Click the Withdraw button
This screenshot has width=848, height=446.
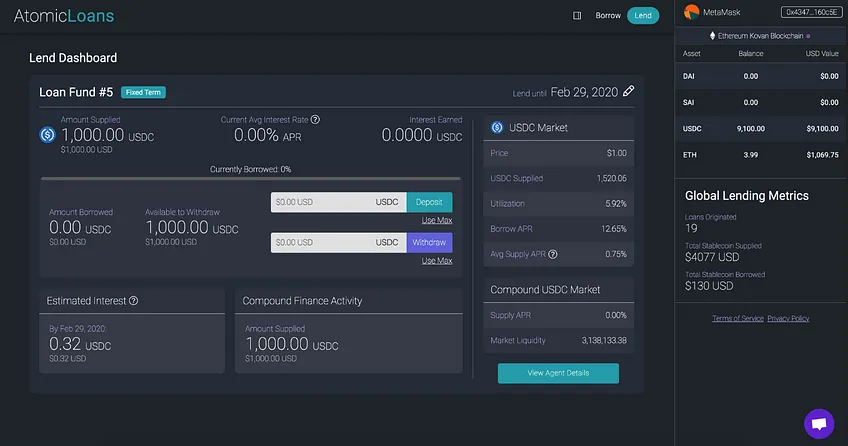pos(429,243)
